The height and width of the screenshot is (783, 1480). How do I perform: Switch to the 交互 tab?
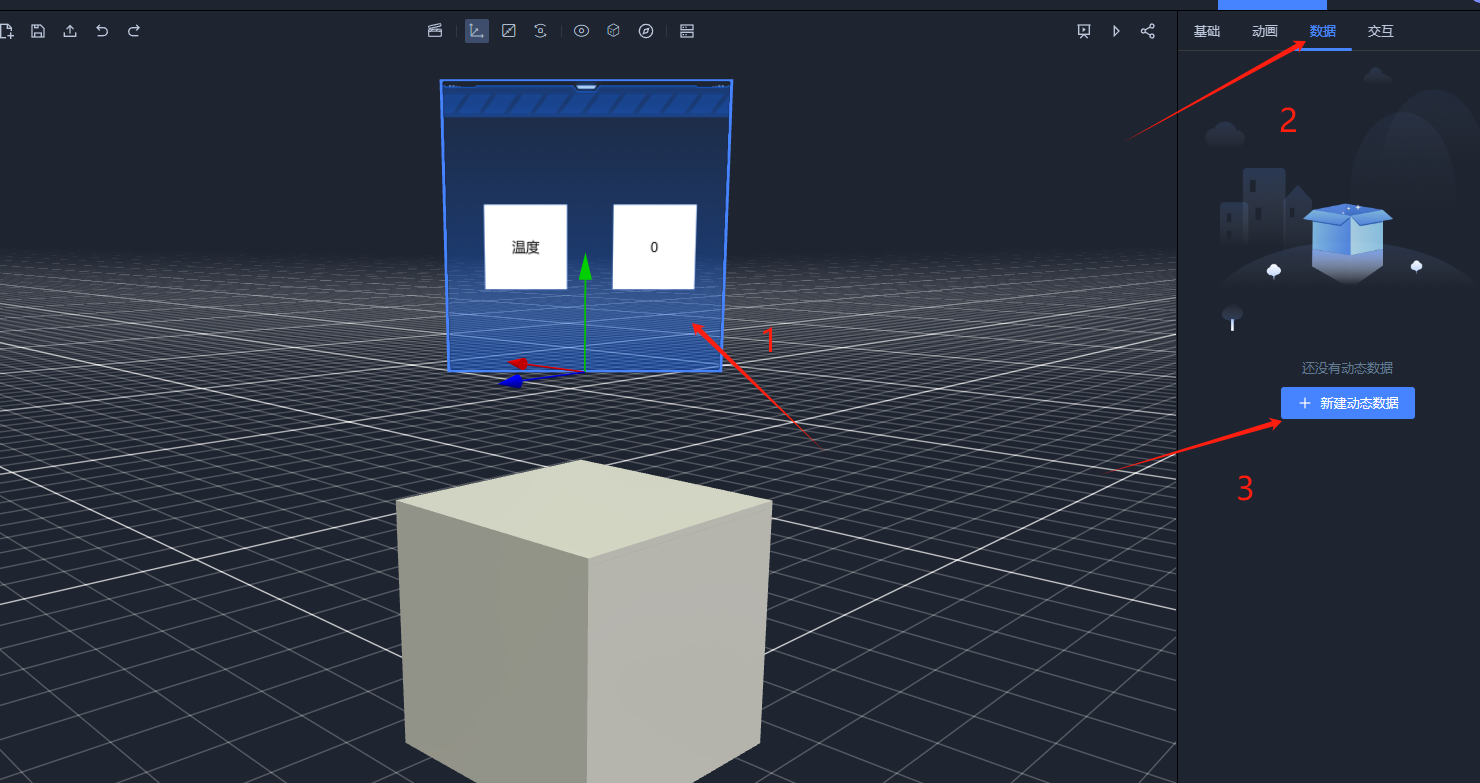point(1381,31)
